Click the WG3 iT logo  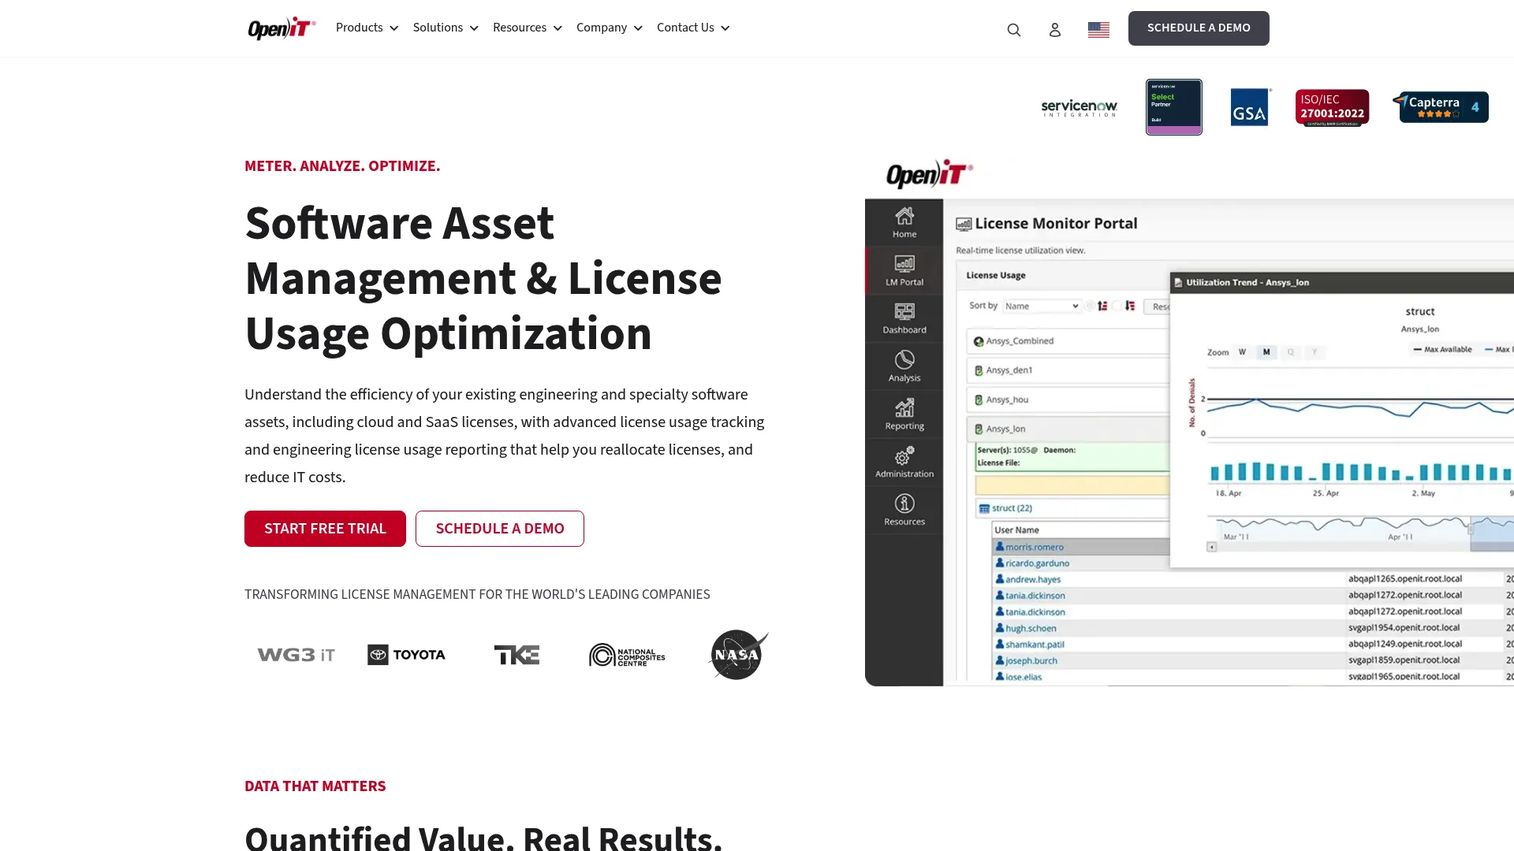point(296,655)
